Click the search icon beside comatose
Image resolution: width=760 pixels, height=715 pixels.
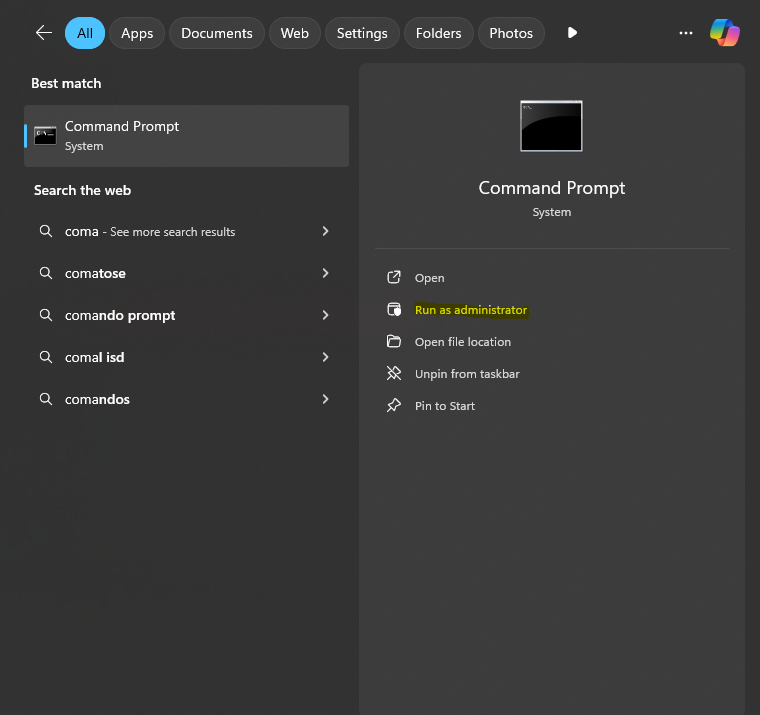46,273
